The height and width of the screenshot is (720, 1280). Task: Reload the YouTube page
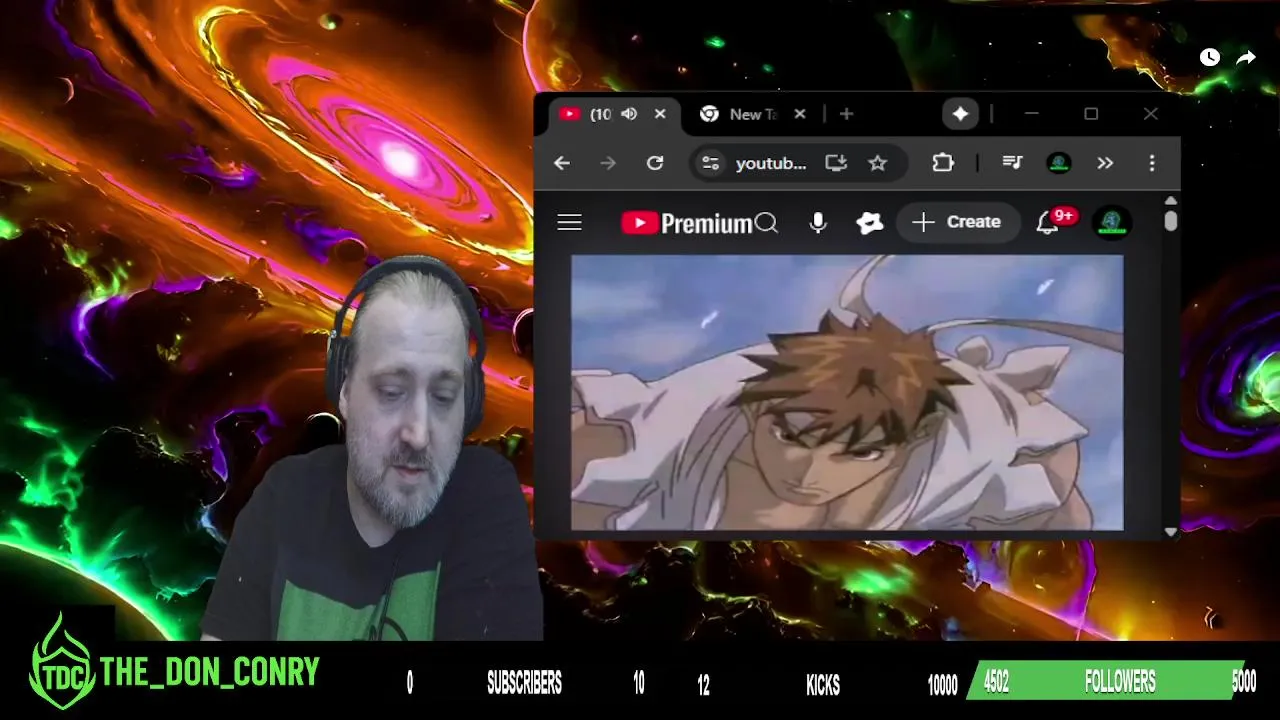(x=655, y=163)
